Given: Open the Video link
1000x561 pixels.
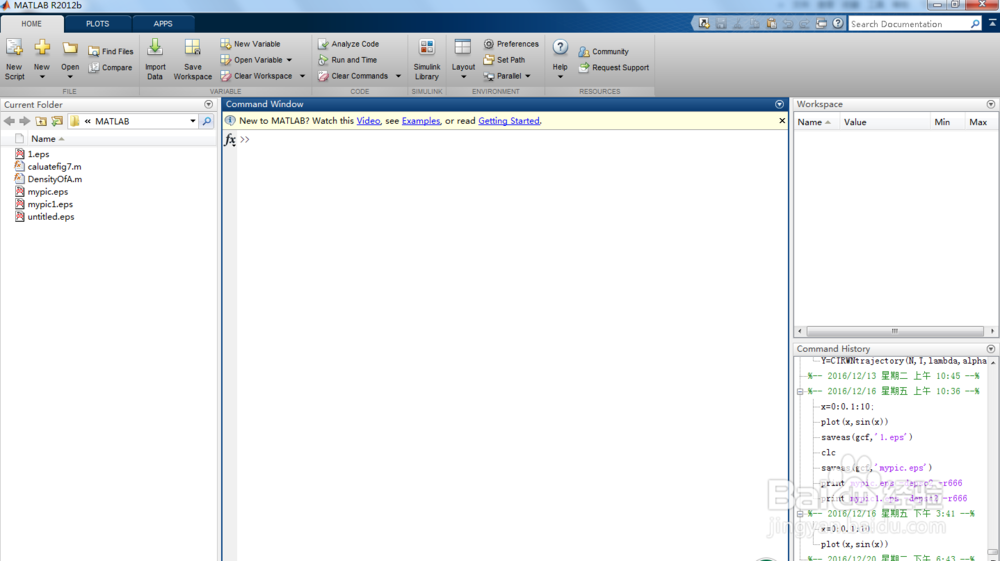Looking at the screenshot, I should point(368,120).
